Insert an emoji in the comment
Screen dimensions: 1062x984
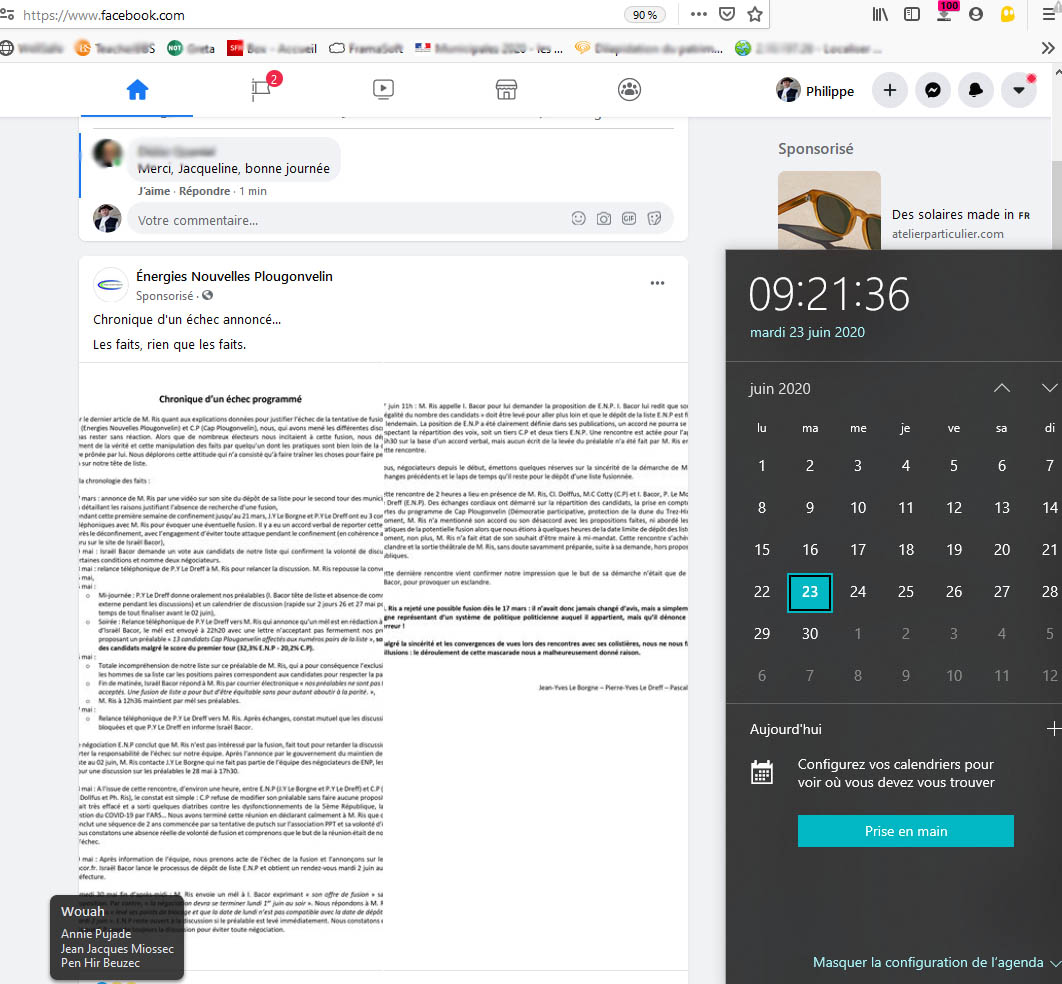[578, 219]
